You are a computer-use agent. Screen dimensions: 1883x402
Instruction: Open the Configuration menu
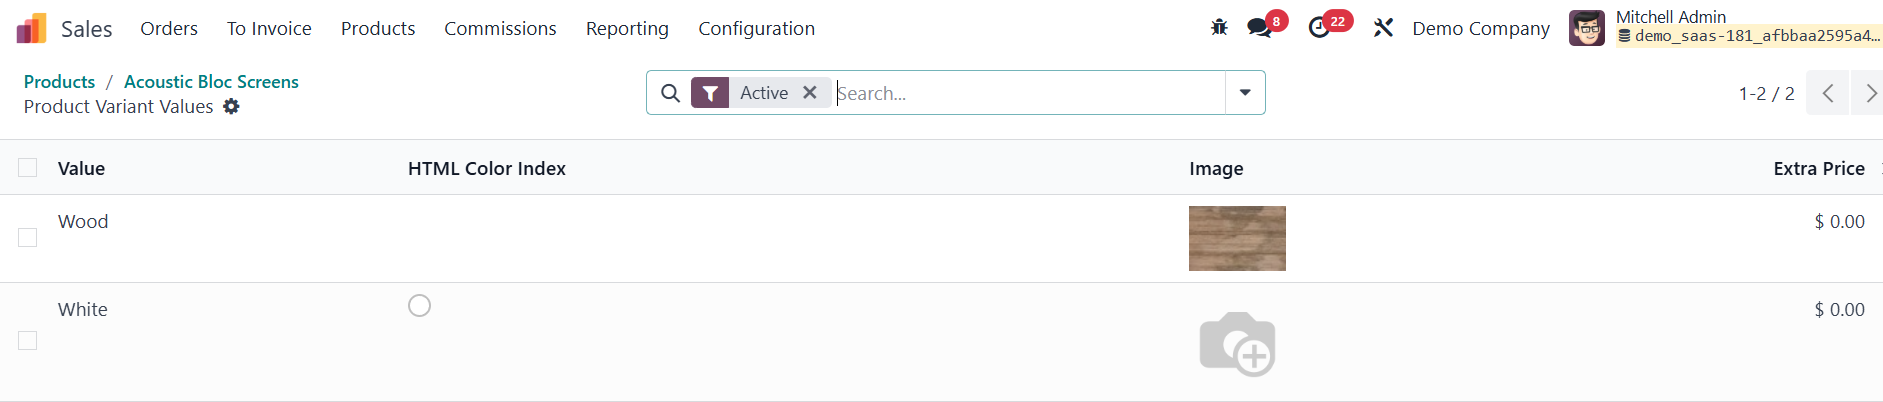(x=756, y=28)
